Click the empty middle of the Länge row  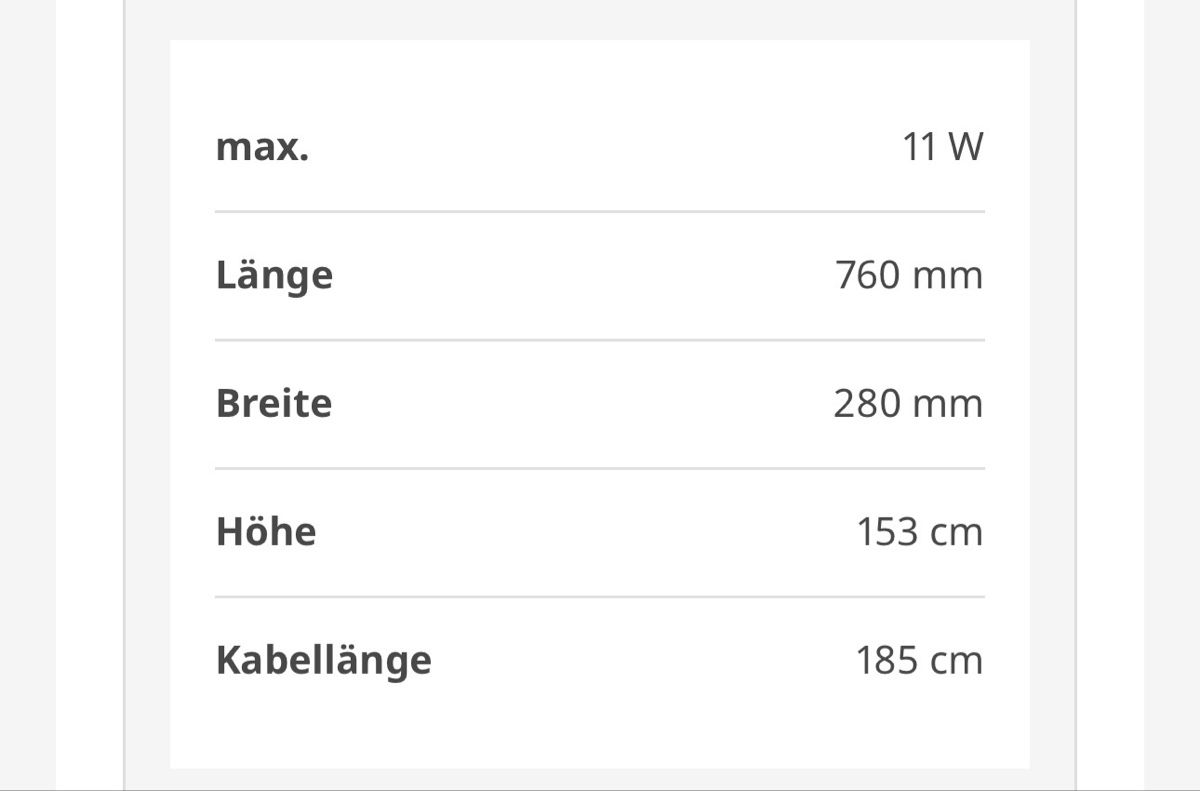click(x=584, y=276)
